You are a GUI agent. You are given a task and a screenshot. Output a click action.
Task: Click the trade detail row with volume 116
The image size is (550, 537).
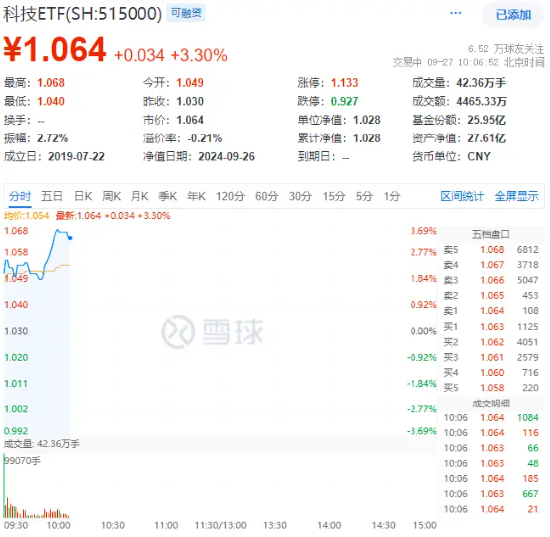click(x=491, y=433)
